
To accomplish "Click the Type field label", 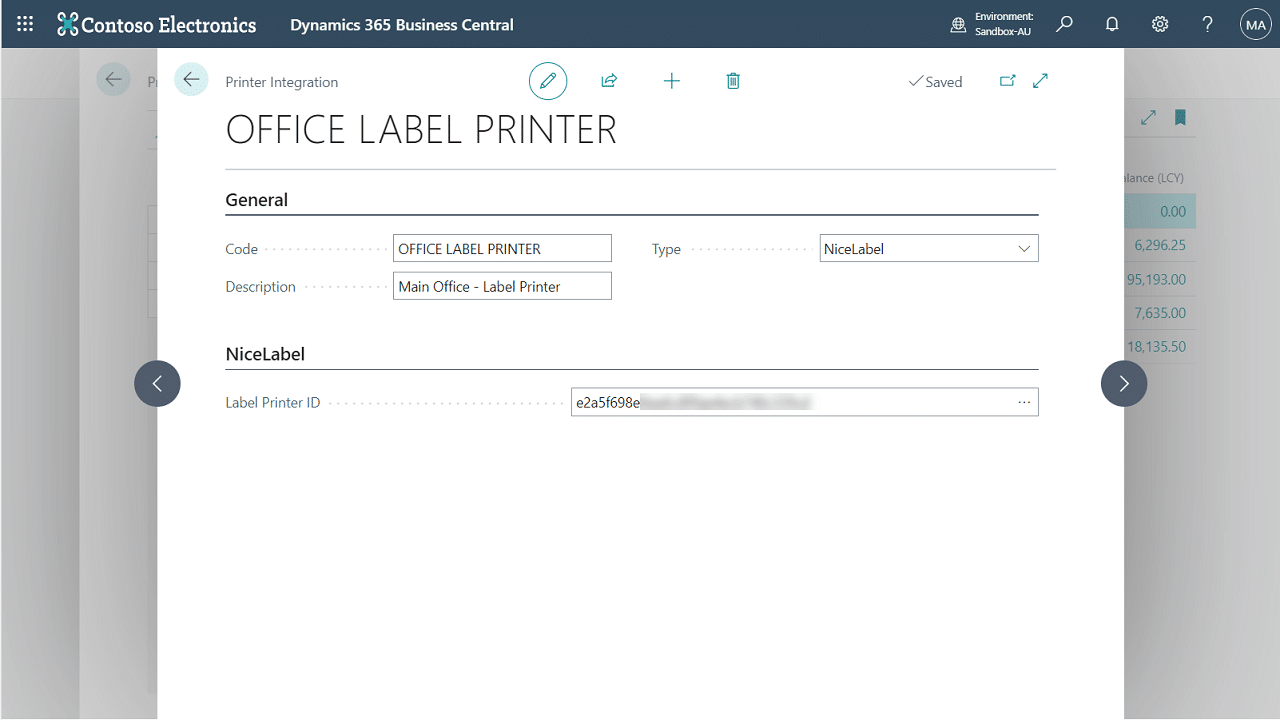I will (666, 249).
